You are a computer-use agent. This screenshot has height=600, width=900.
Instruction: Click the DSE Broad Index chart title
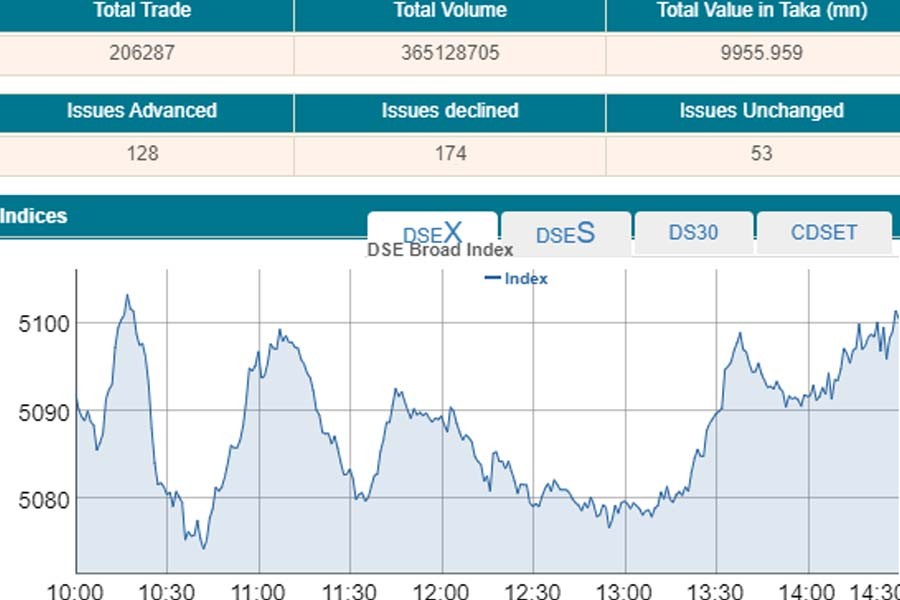440,250
